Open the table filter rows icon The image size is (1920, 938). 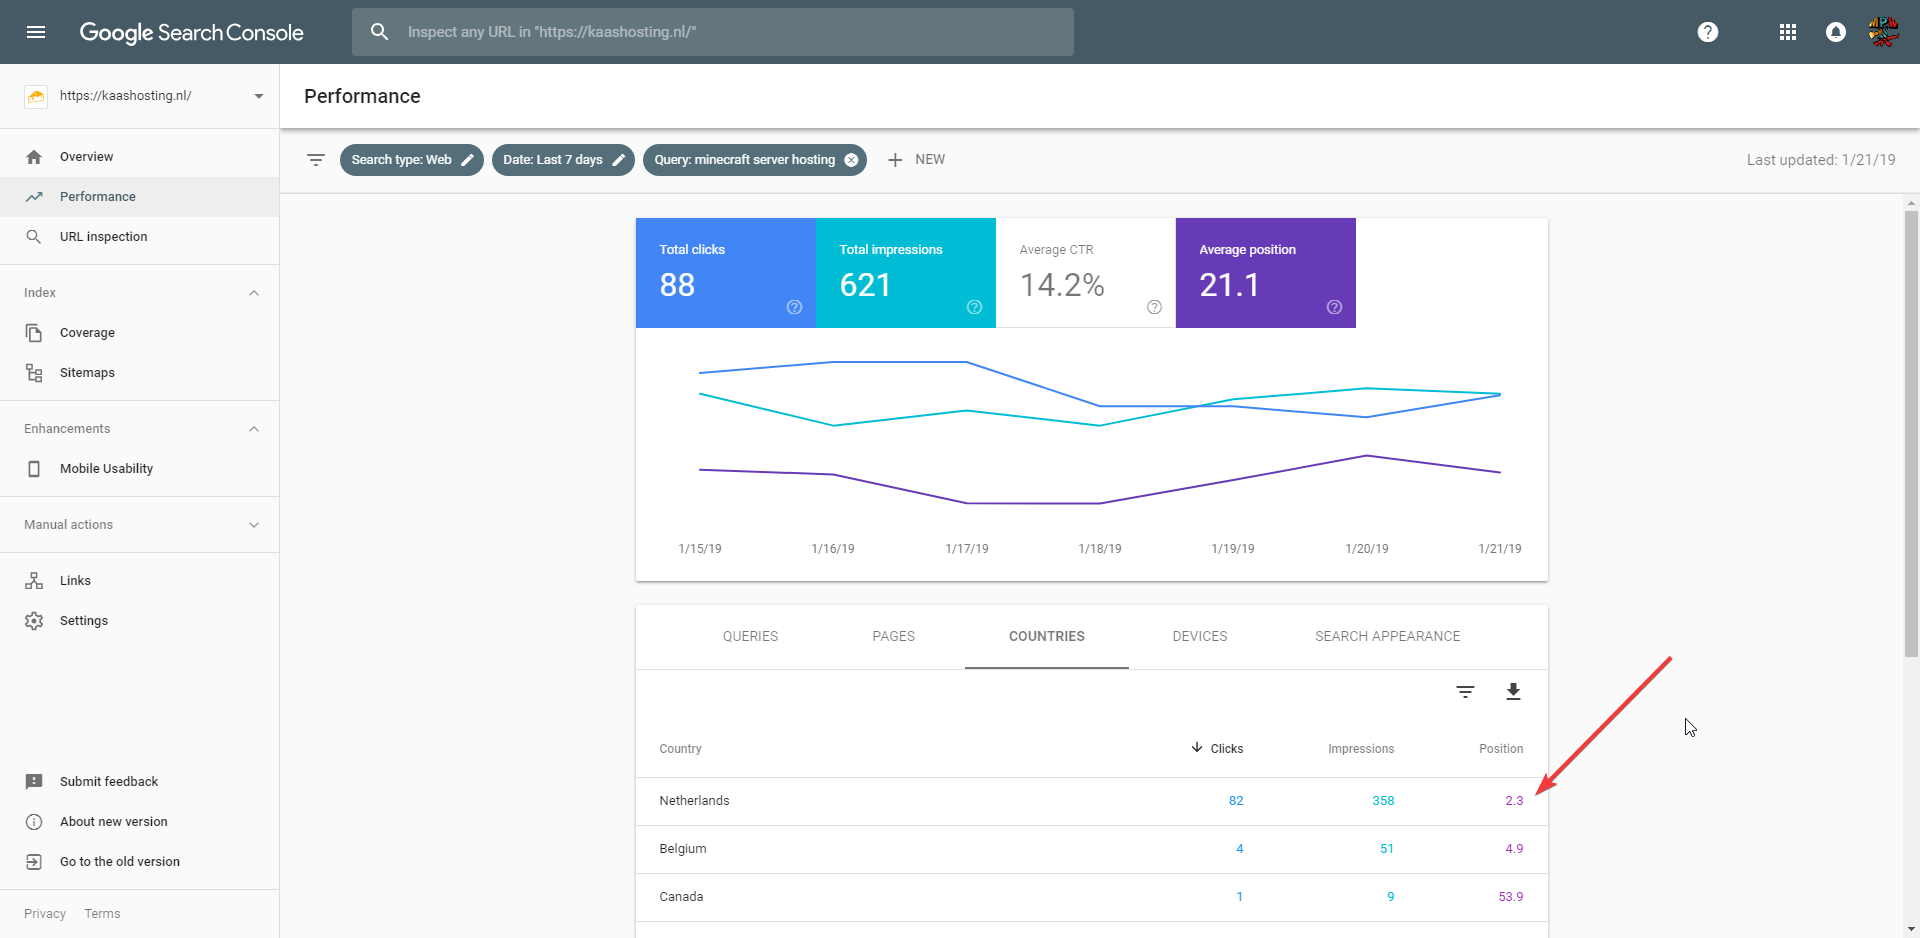point(1465,692)
